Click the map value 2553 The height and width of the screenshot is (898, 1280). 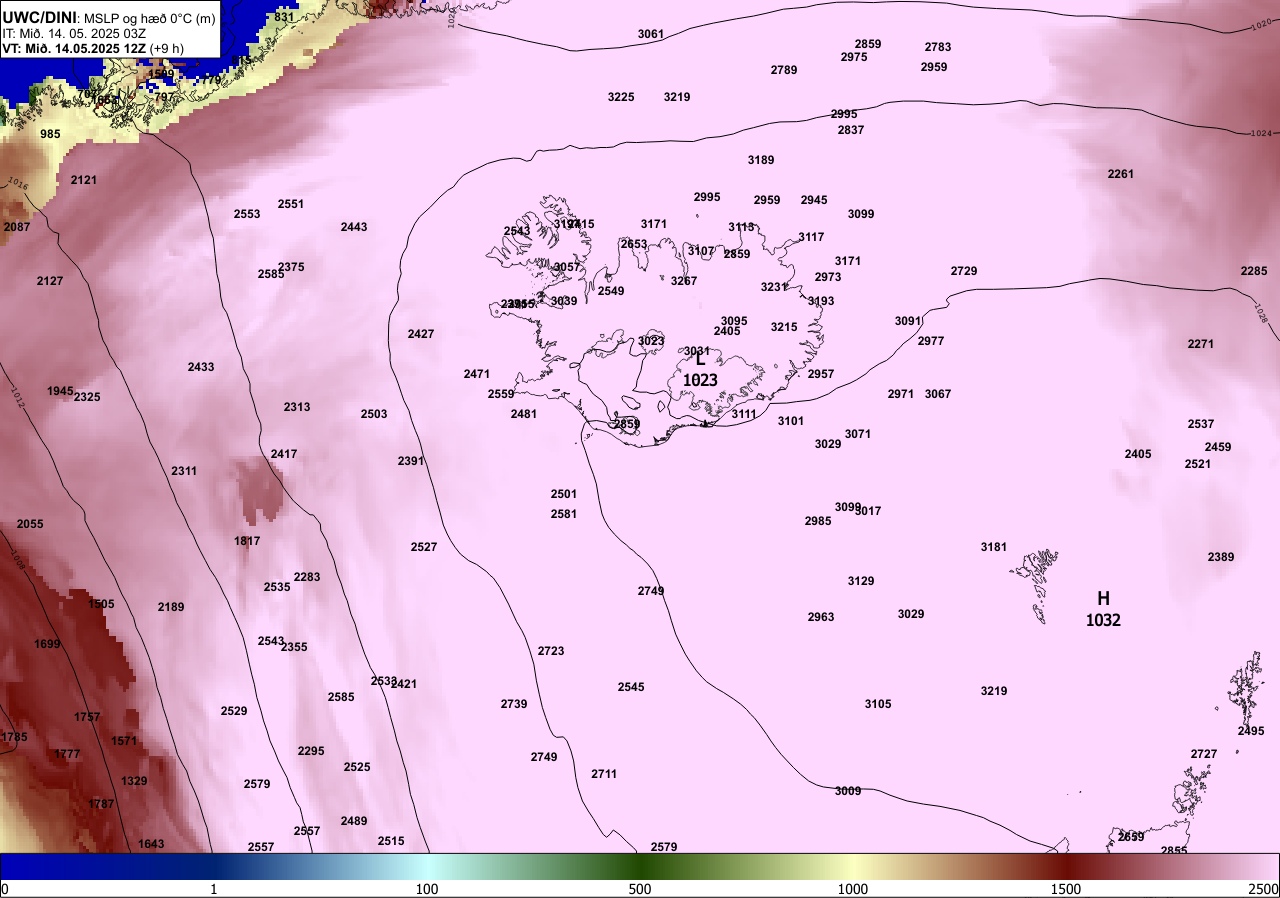tap(247, 214)
